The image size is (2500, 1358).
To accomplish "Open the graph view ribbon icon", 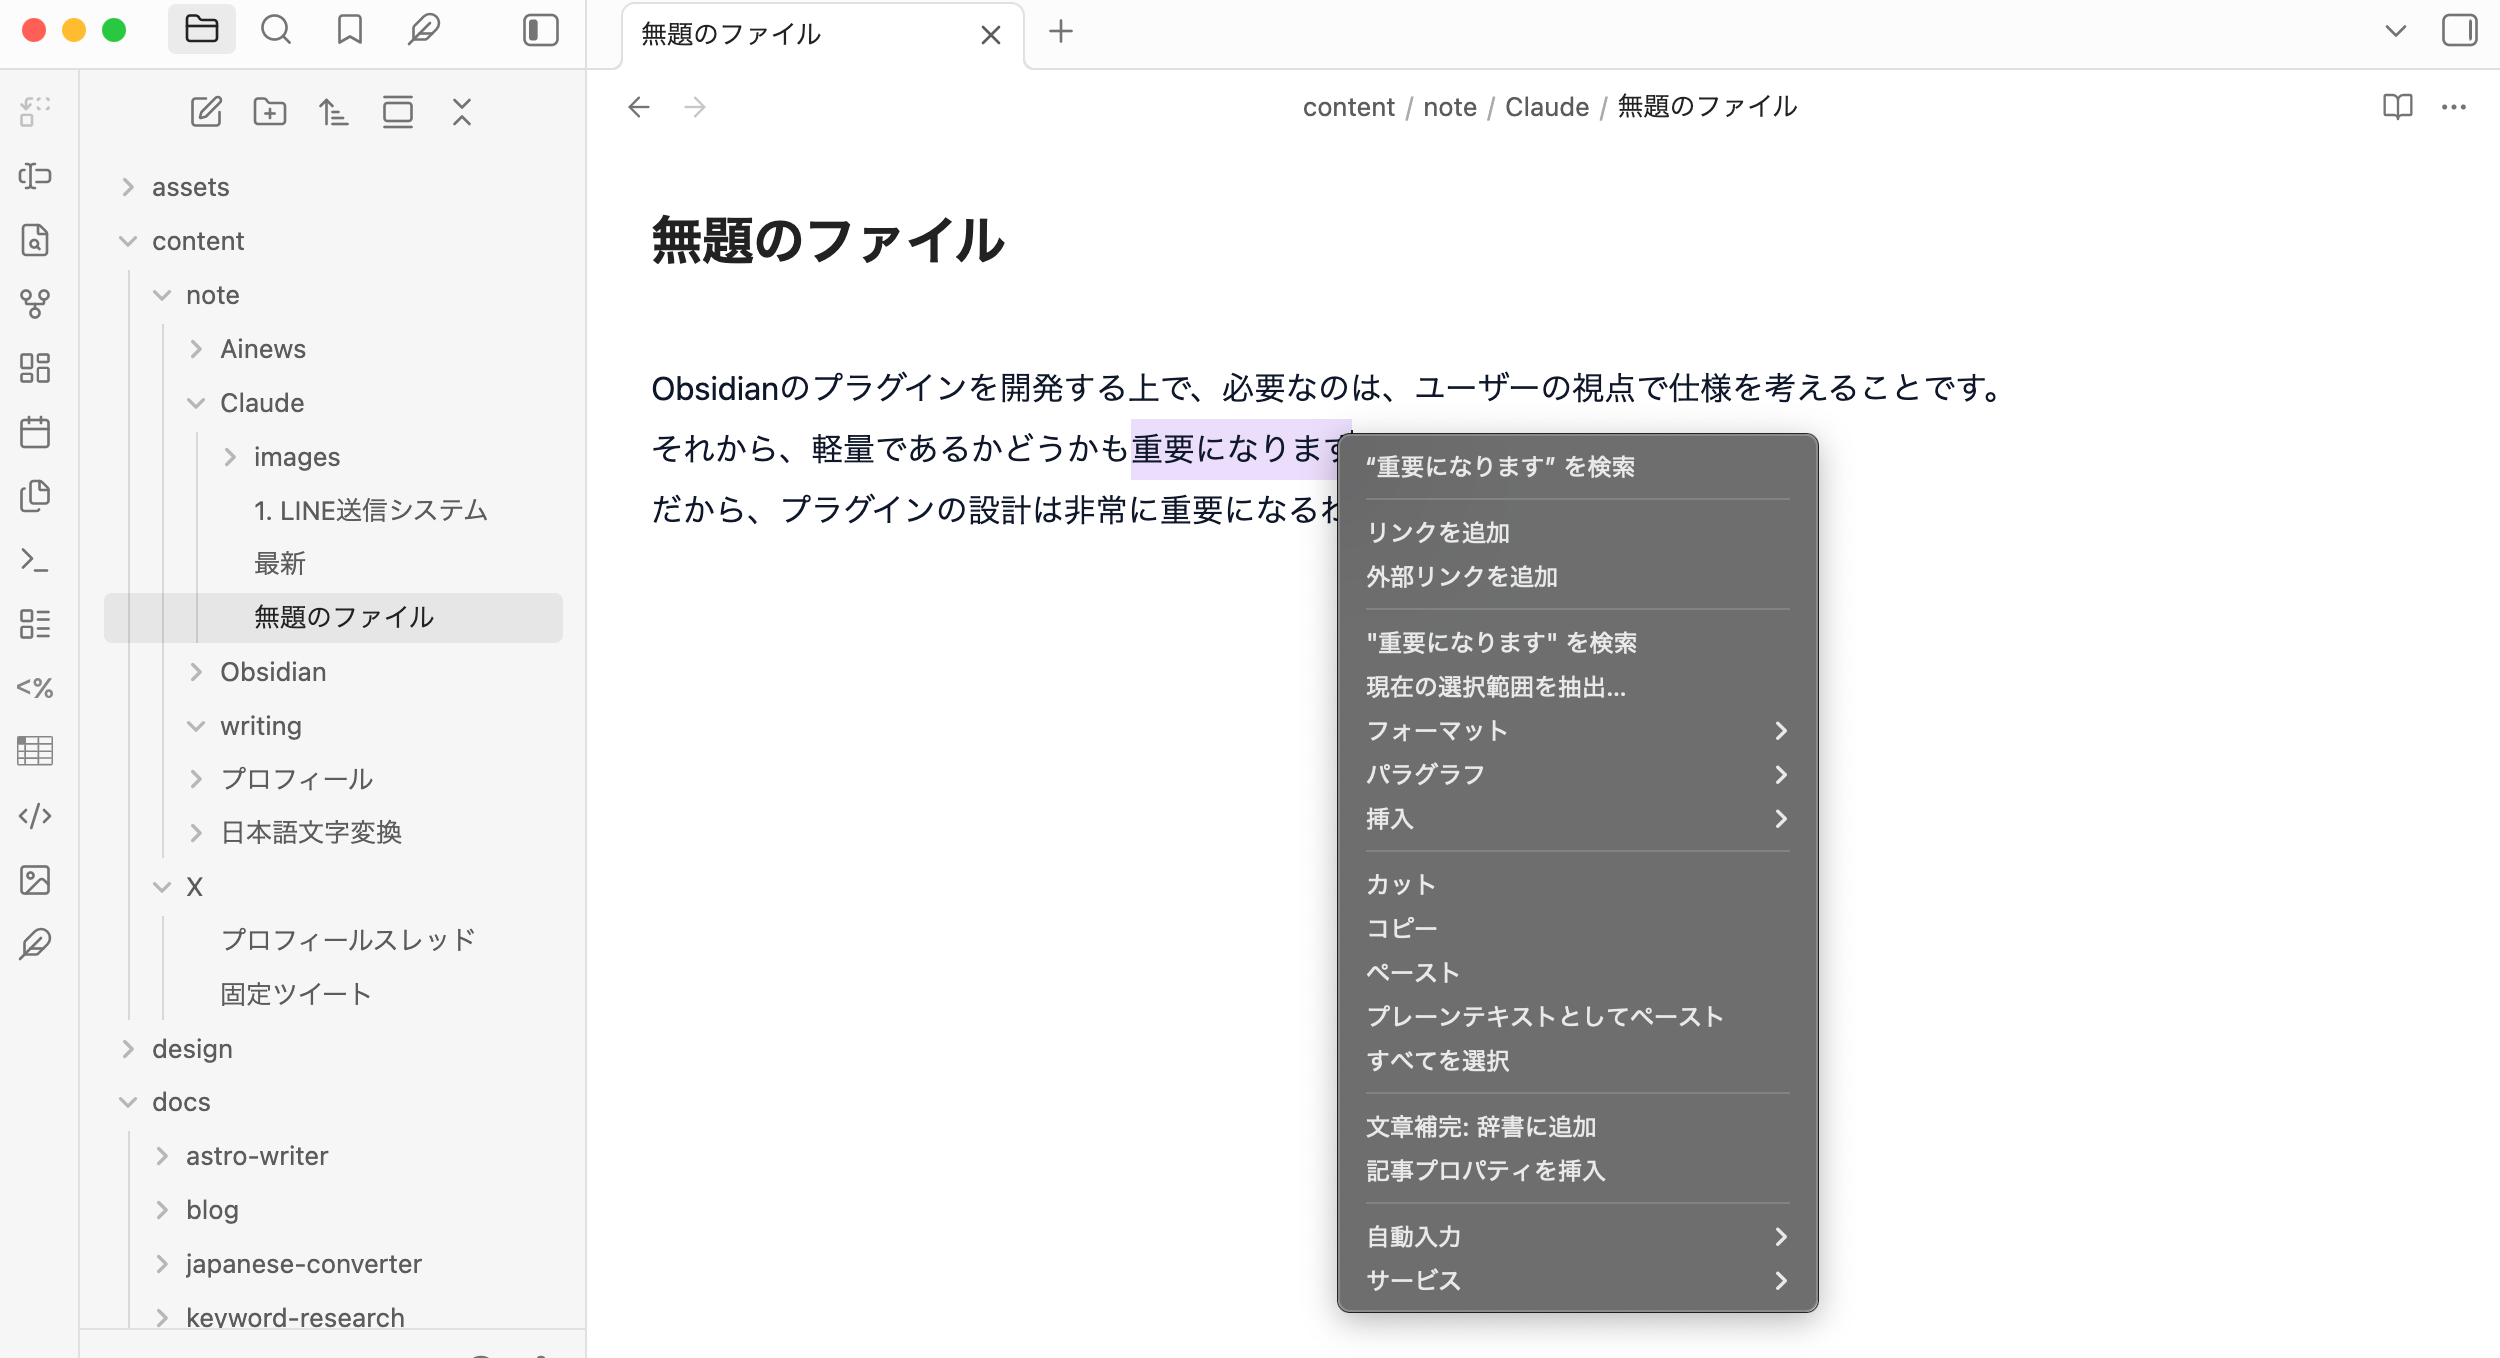I will (x=35, y=304).
